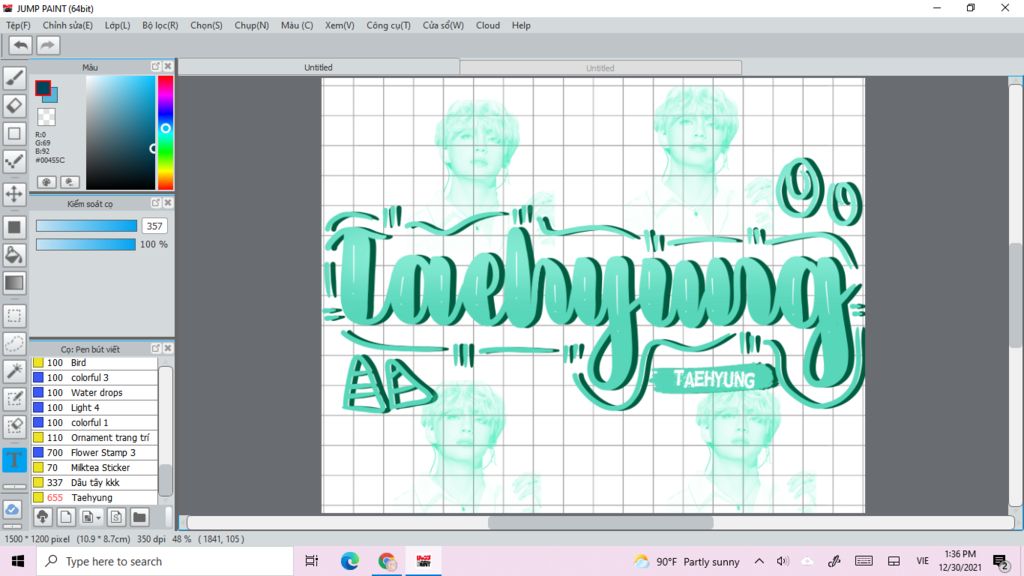Open the add bitmap brush dropdown
Screen dimensions: 1024x576
pyautogui.click(x=91, y=517)
